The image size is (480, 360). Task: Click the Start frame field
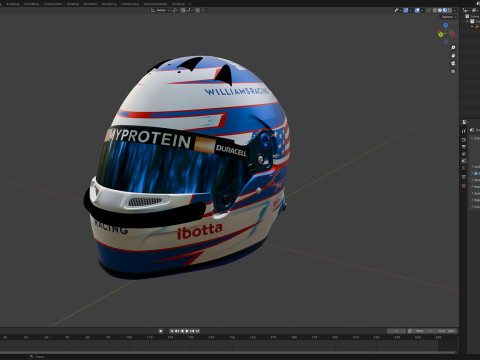coord(423,331)
